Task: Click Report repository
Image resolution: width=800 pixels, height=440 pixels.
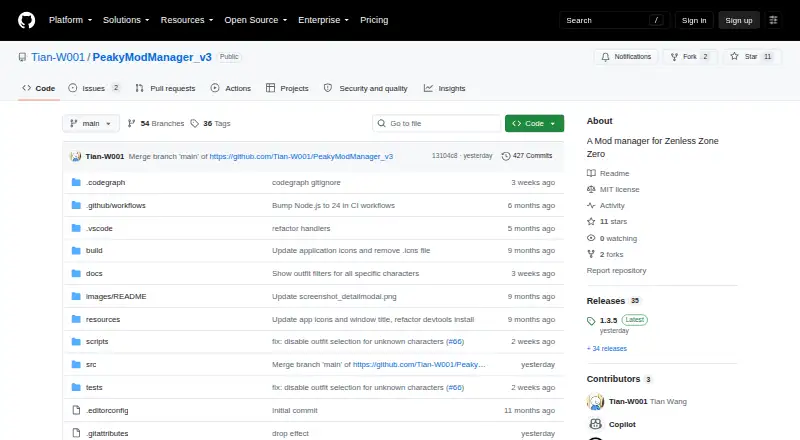Action: 616,271
